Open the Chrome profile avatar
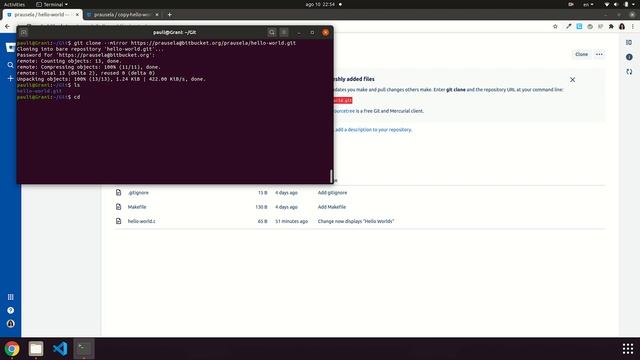The image size is (640, 360). point(622,27)
